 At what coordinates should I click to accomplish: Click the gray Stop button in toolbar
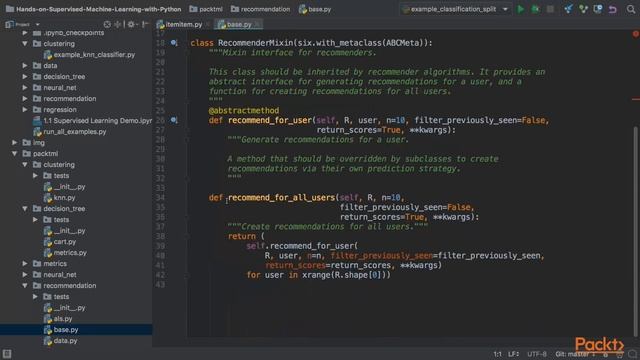[550, 9]
